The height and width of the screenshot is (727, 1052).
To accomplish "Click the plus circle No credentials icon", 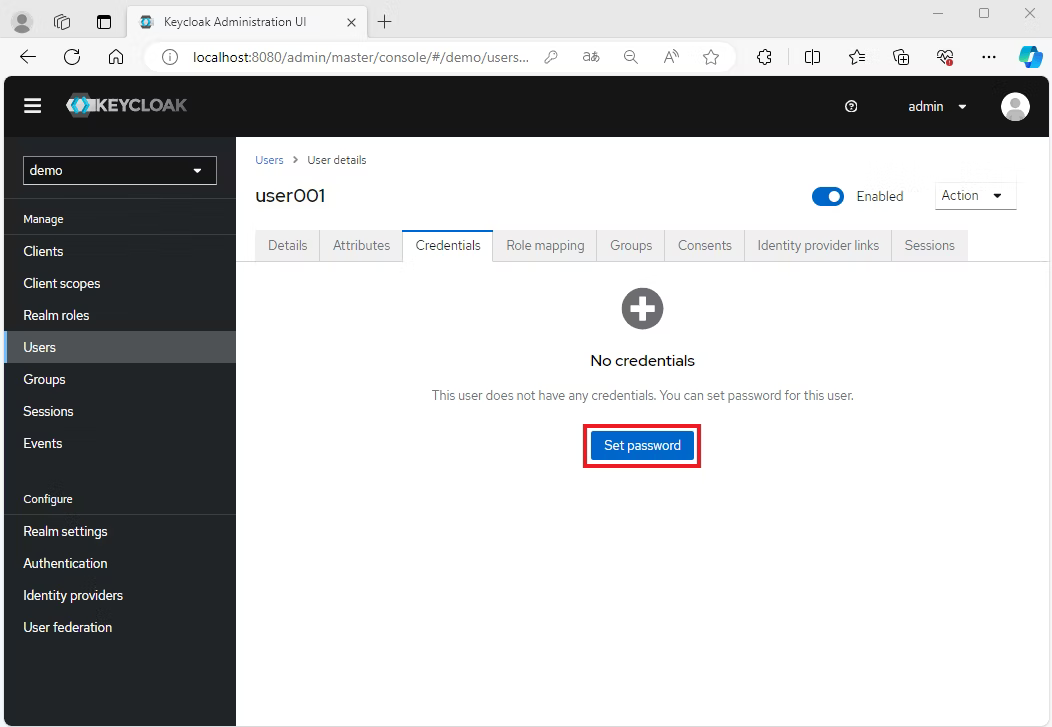I will click(x=642, y=309).
